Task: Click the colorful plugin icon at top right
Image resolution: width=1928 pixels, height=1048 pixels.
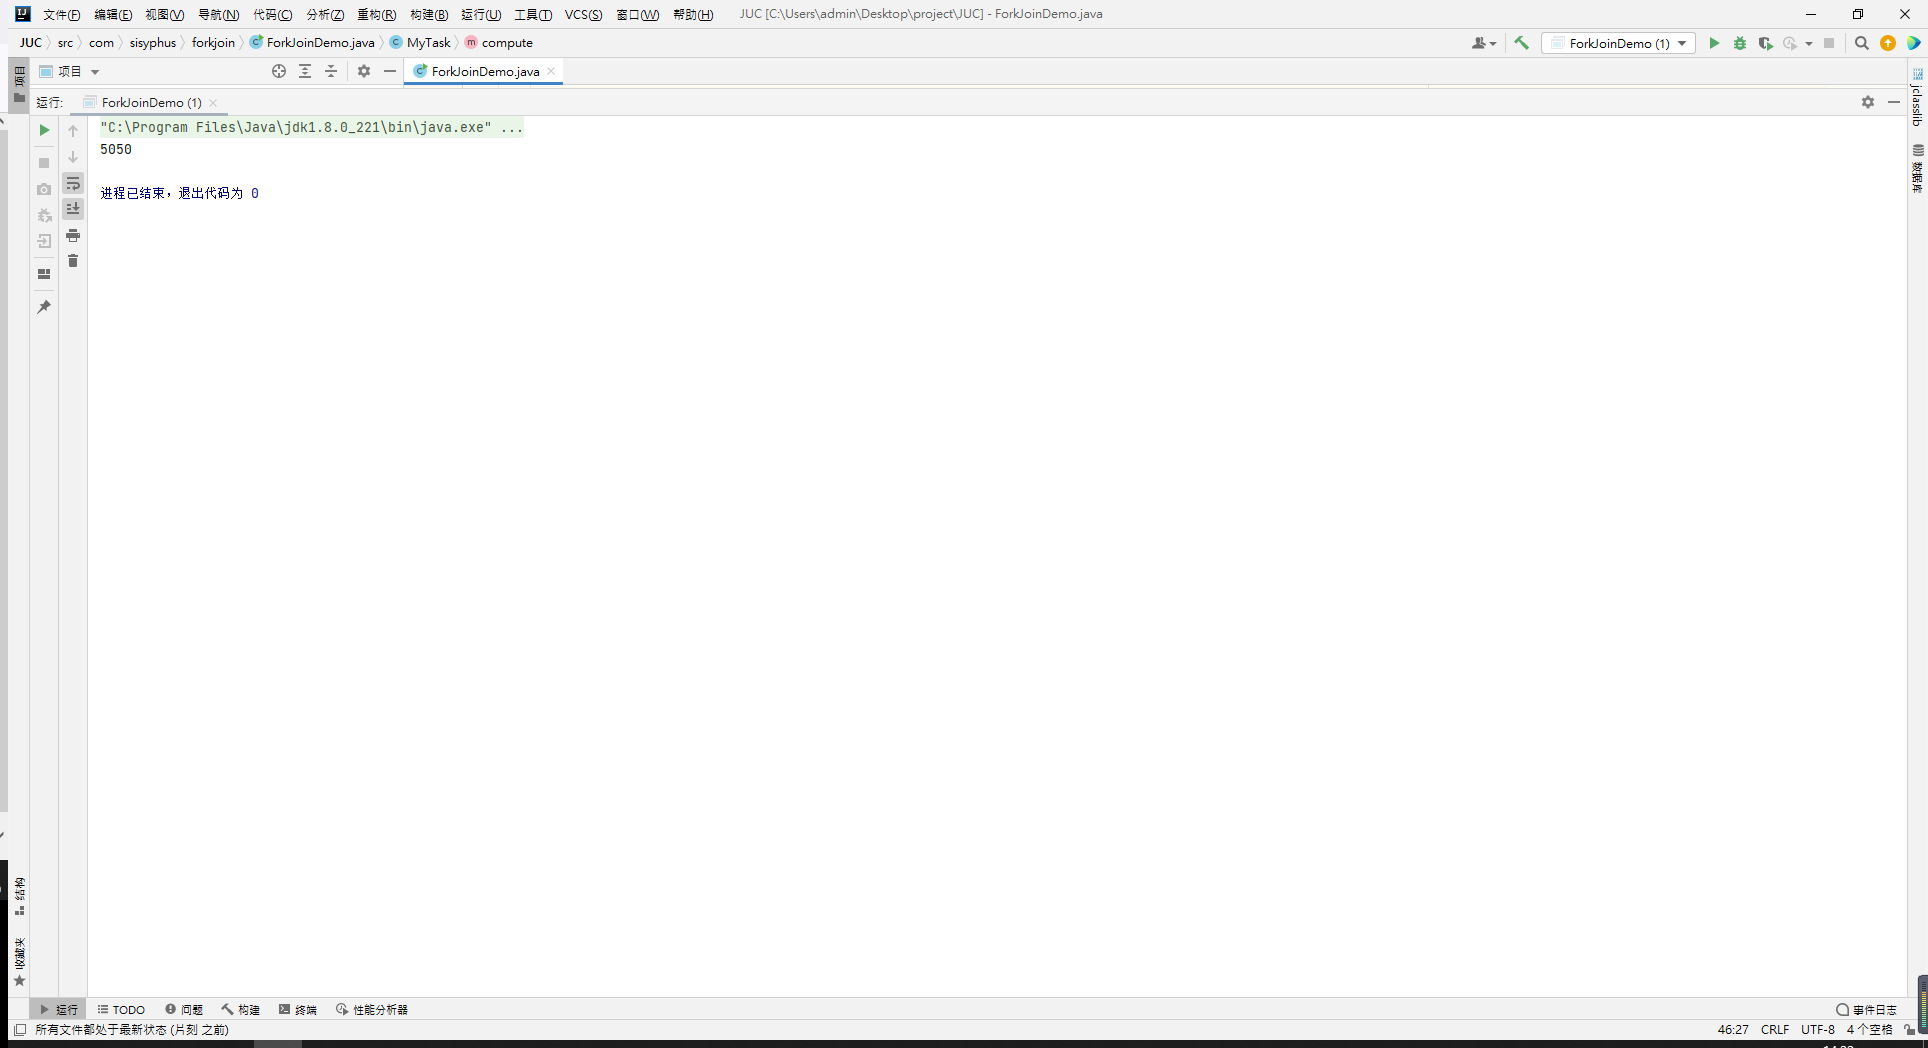Action: click(1913, 43)
